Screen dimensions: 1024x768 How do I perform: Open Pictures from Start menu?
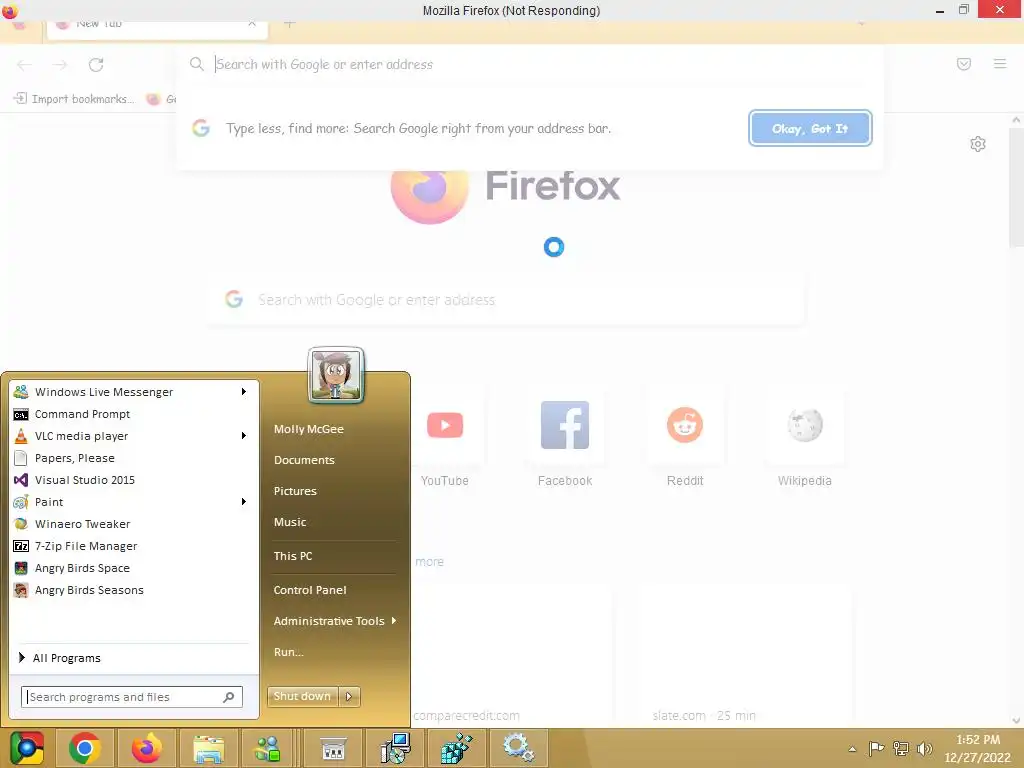click(295, 491)
